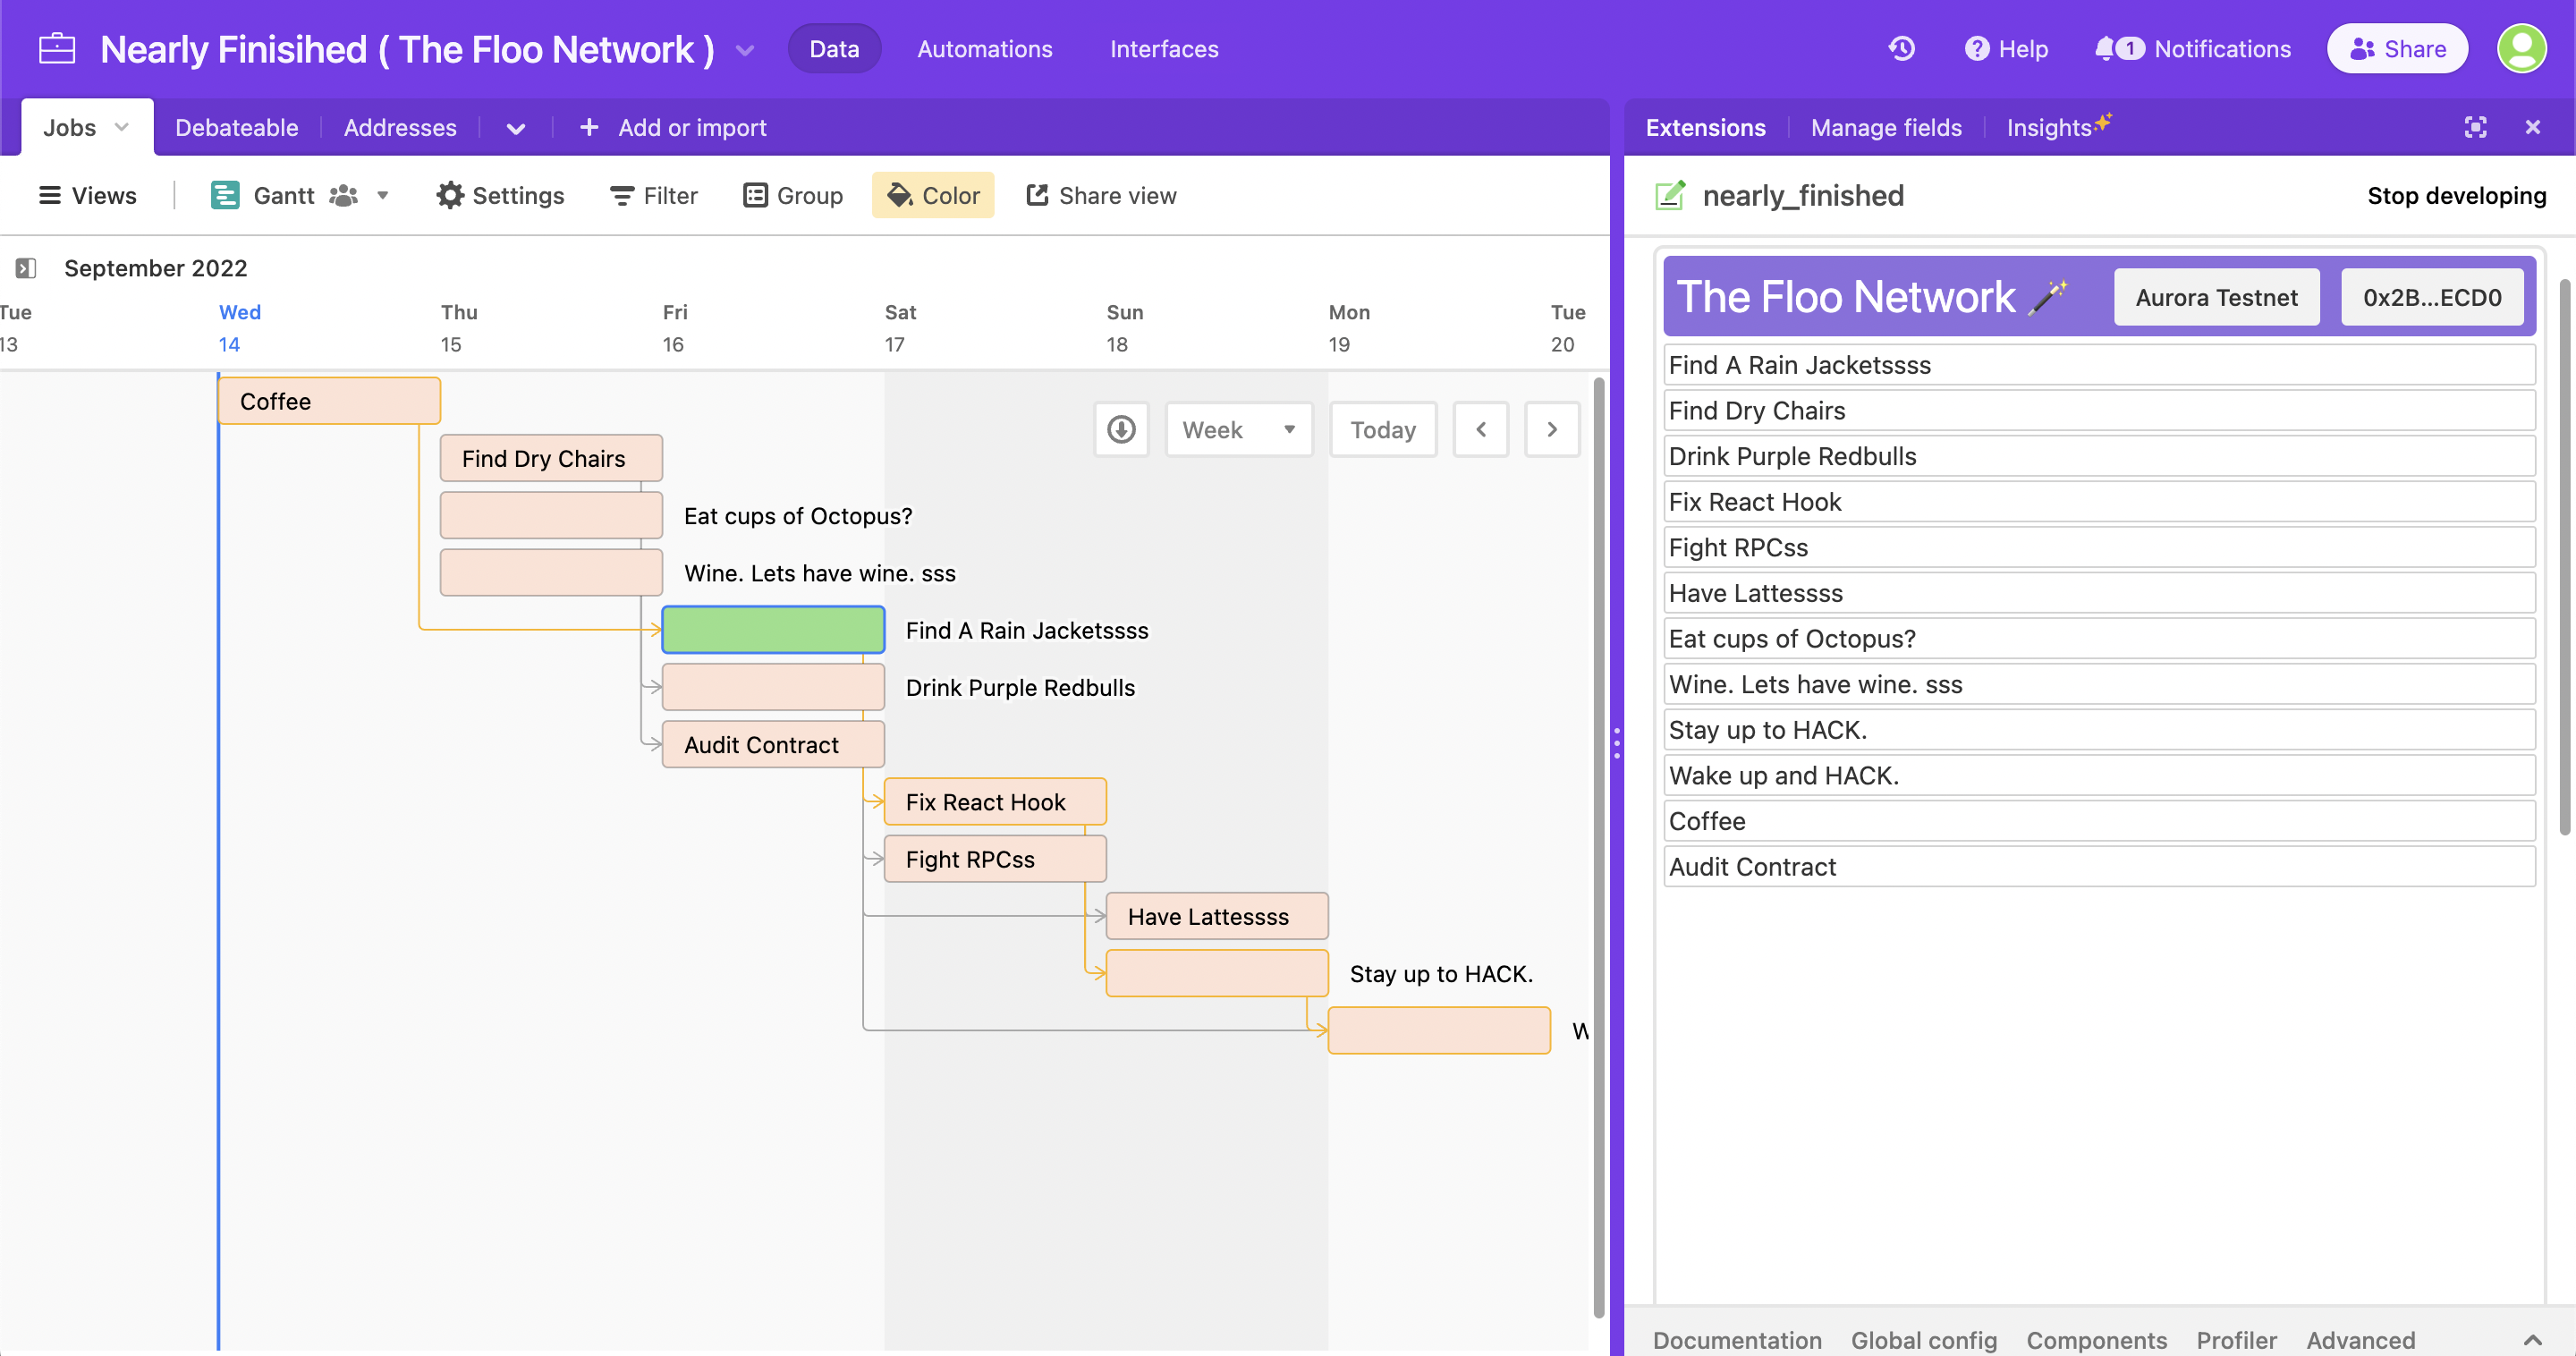This screenshot has height=1356, width=2576.
Task: Click the extension fullscreen icon
Action: click(2475, 127)
